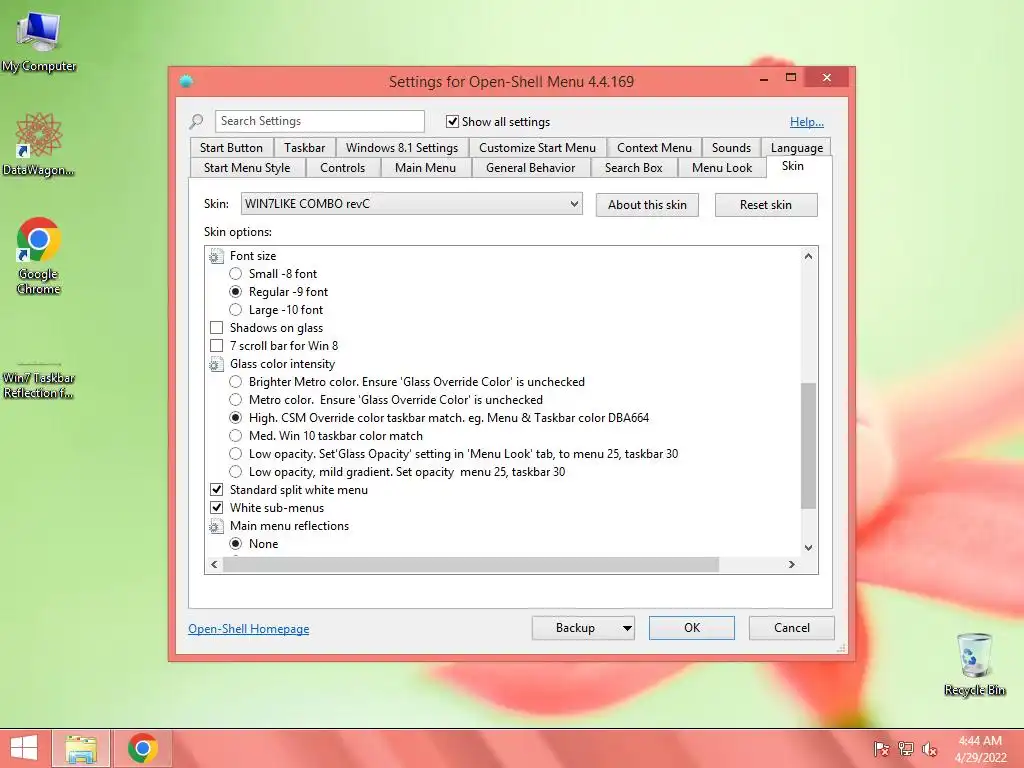
Task: Select Brighter Metro color radio option
Action: [236, 382]
